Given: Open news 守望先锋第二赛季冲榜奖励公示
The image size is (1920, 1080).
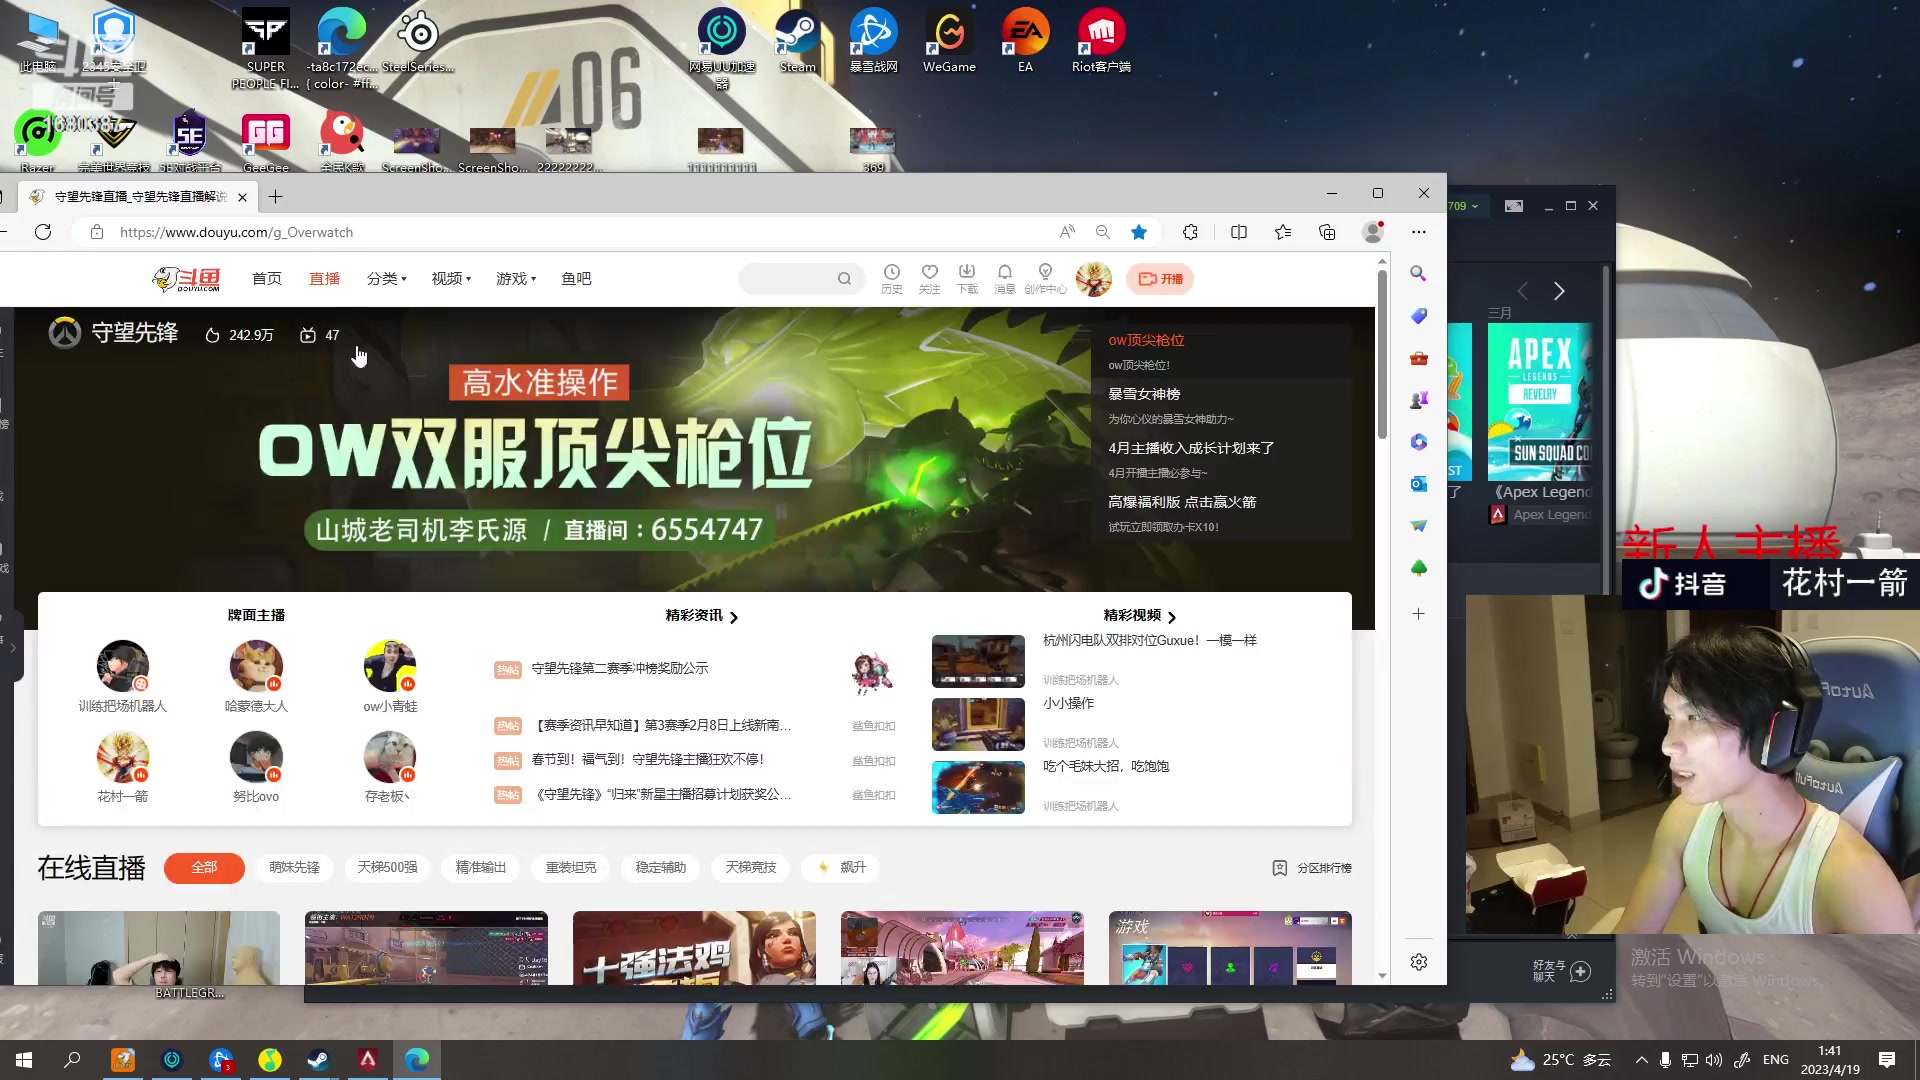Looking at the screenshot, I should tap(619, 668).
